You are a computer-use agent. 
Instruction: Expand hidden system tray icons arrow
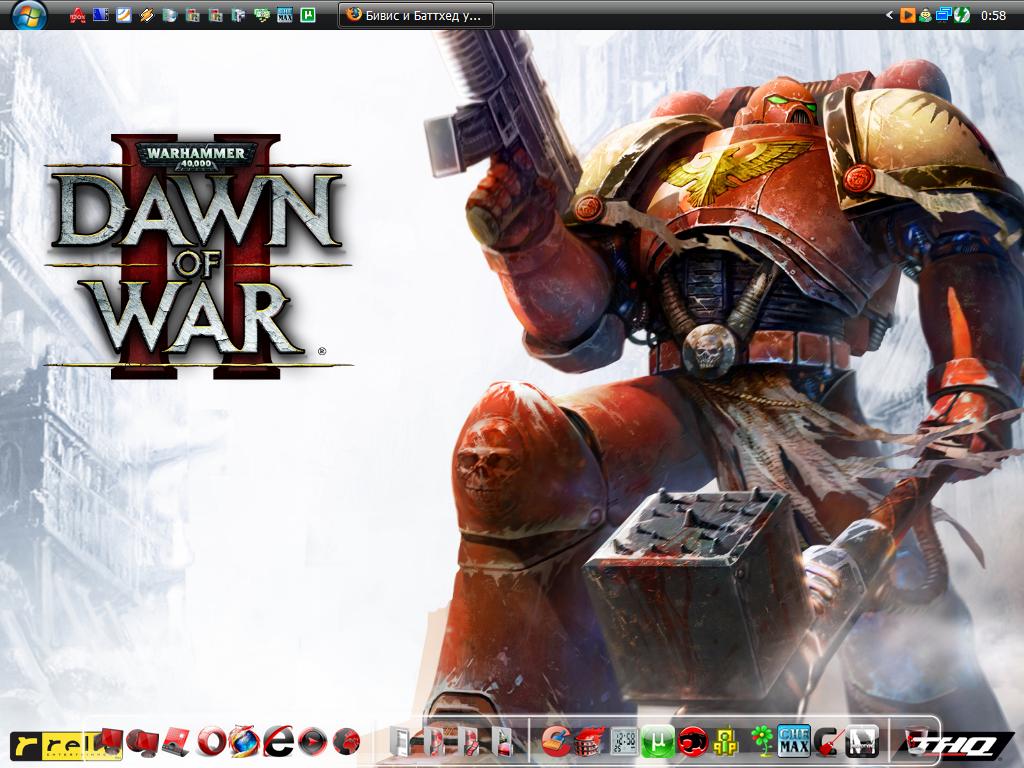point(889,15)
